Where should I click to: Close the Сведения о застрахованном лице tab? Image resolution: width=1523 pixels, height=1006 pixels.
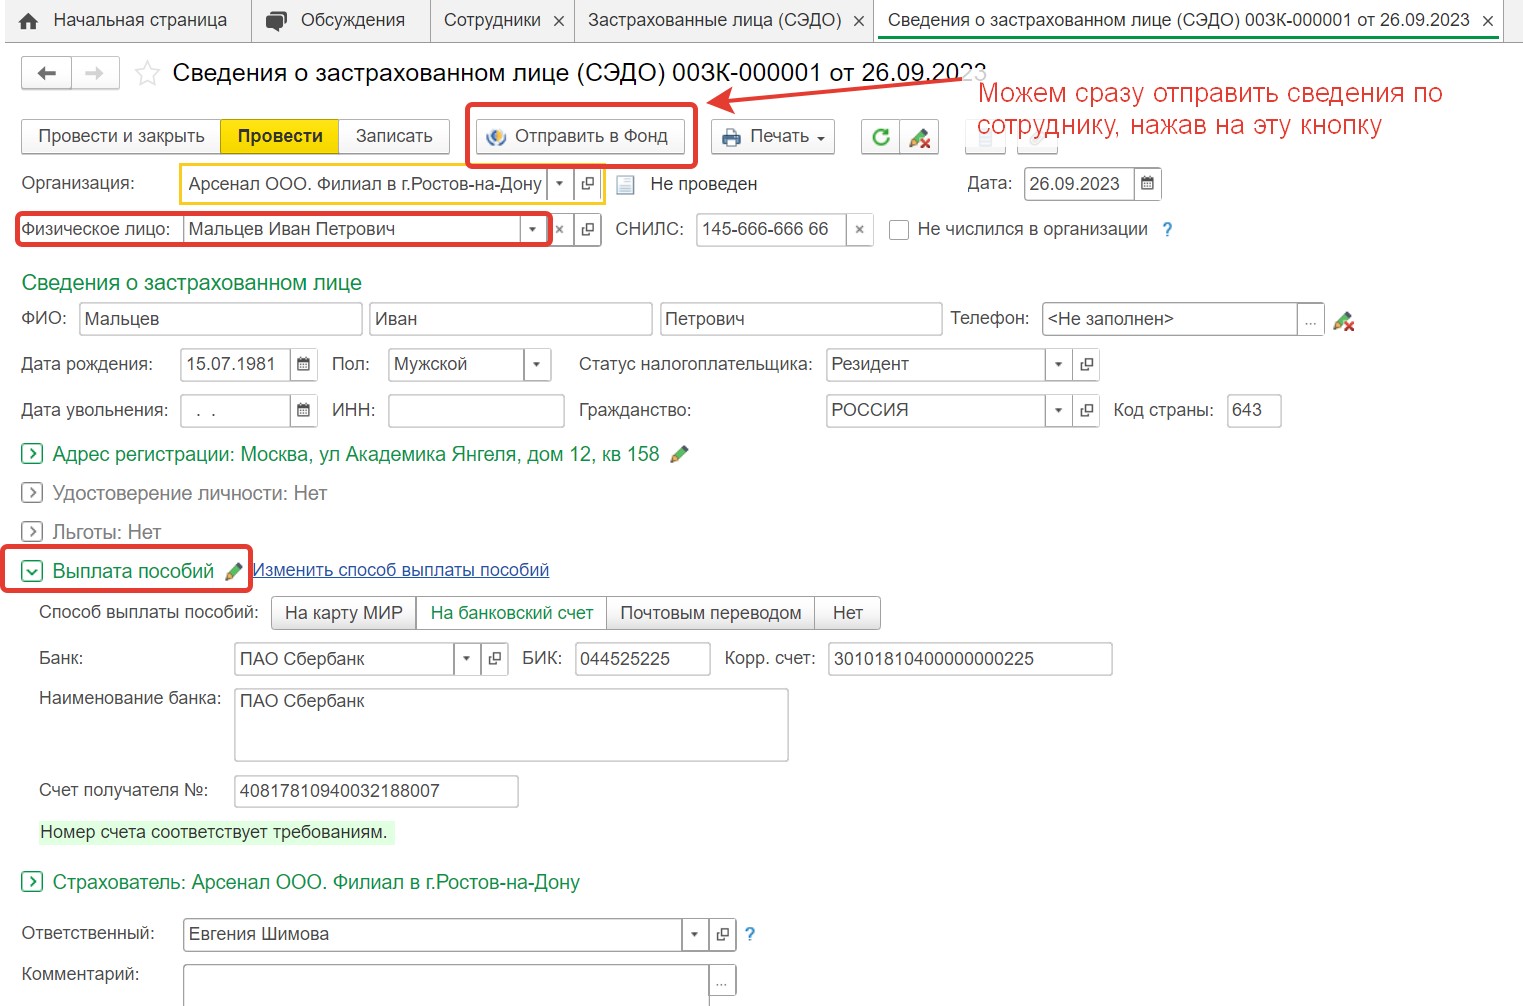pyautogui.click(x=1488, y=21)
